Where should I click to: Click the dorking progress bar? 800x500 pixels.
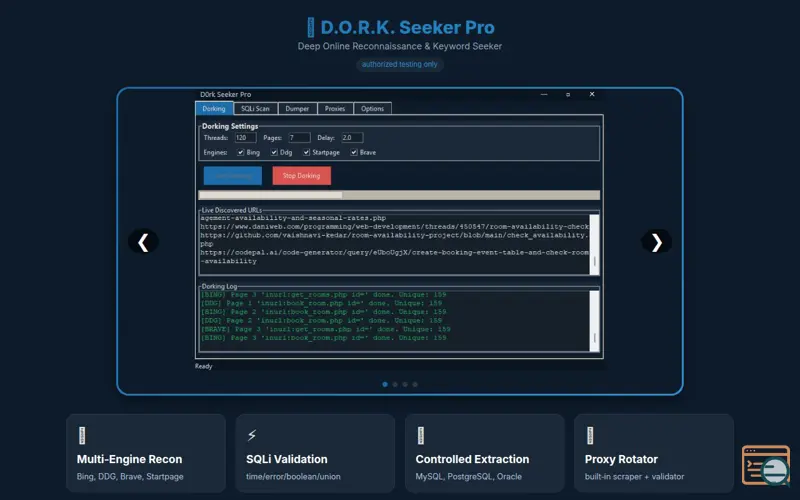(399, 195)
